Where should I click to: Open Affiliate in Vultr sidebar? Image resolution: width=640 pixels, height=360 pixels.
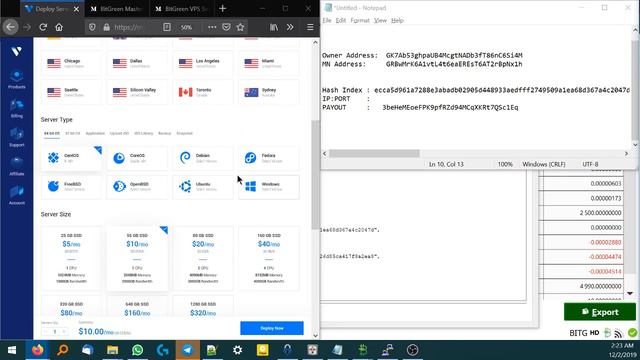coord(17,166)
